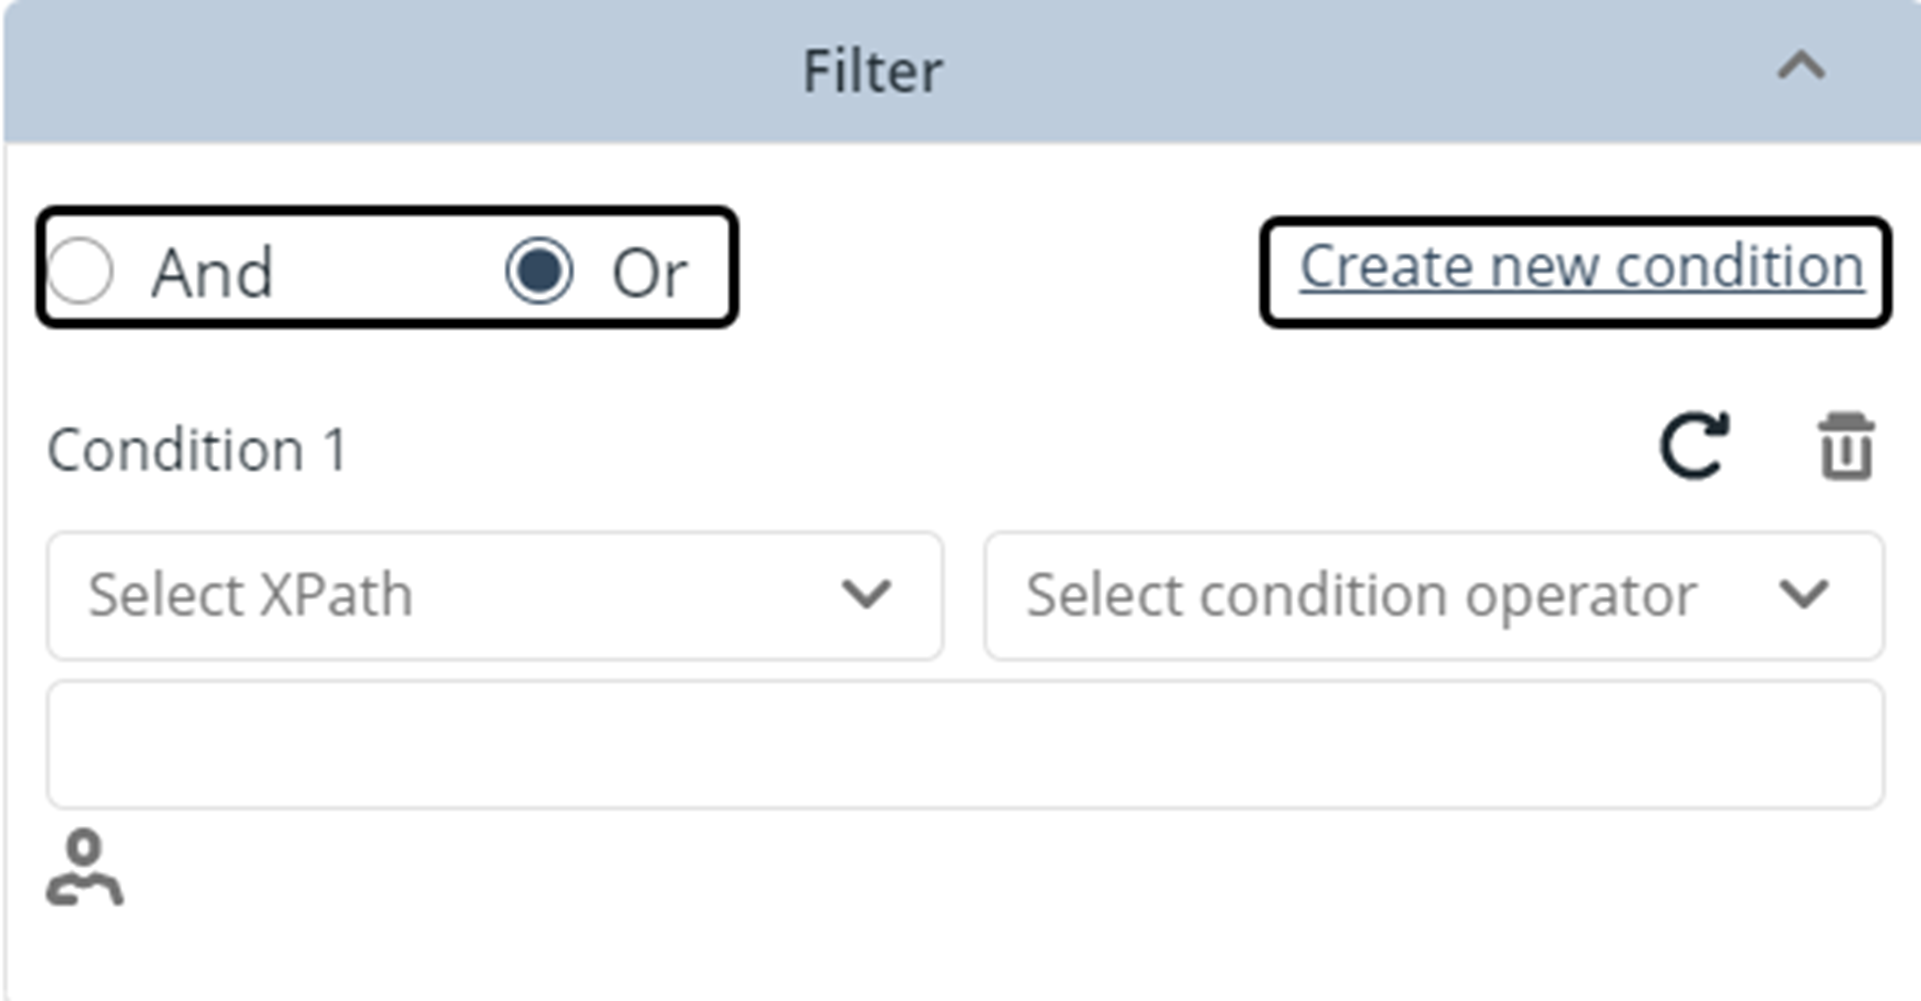Click the Filter header title
This screenshot has height=1001, width=1921.
(873, 71)
